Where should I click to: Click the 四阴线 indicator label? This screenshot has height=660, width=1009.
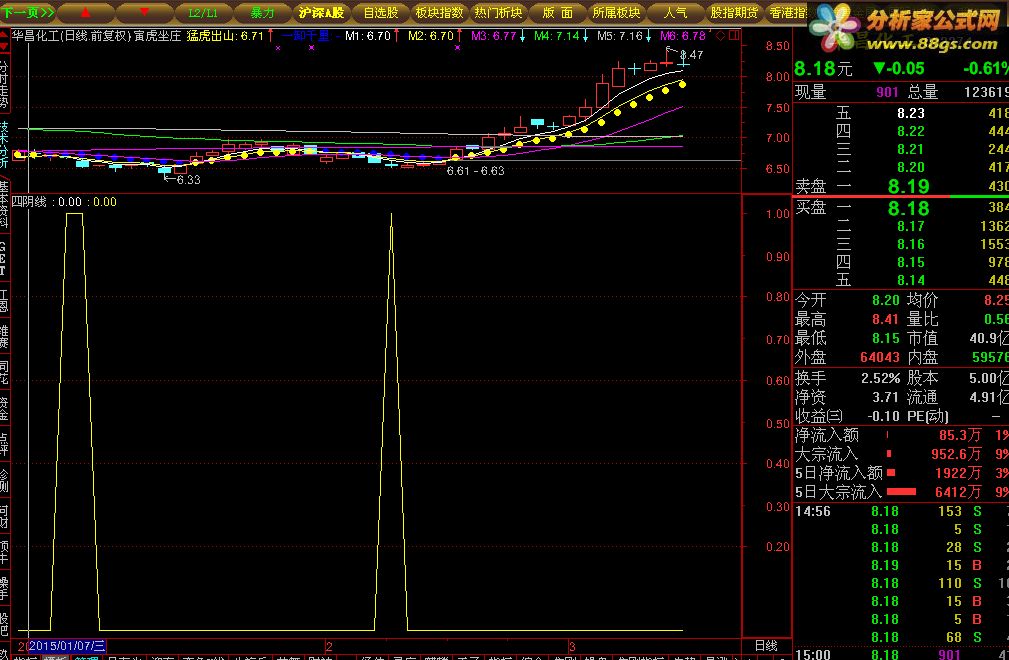click(29, 202)
